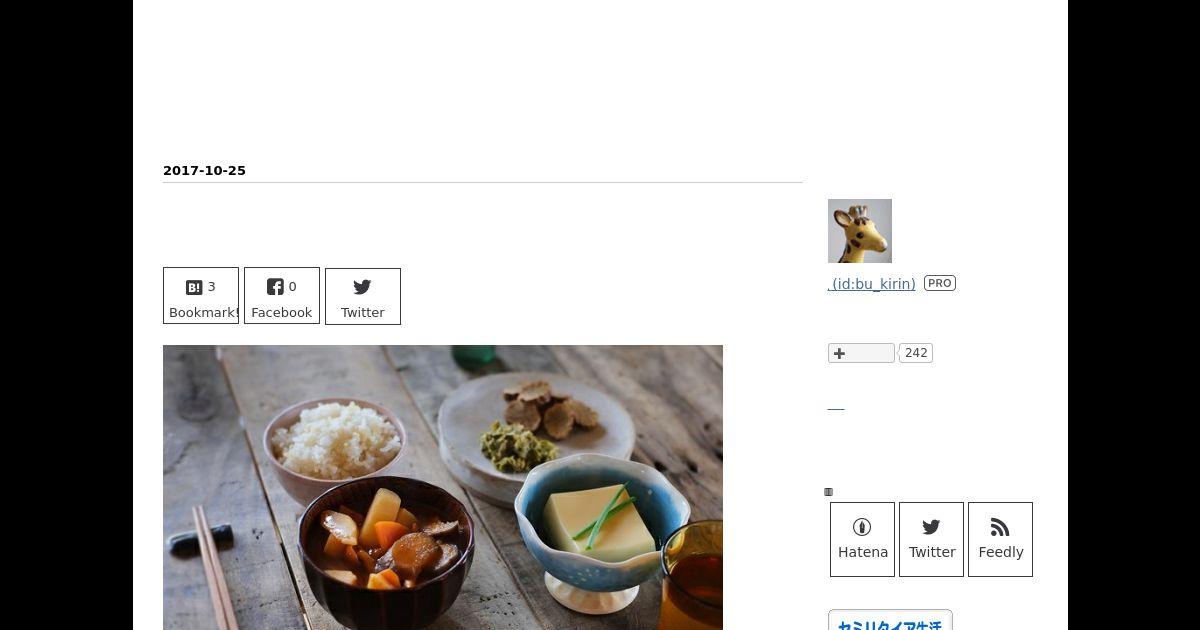Click the giraffe profile avatar

pyautogui.click(x=860, y=231)
